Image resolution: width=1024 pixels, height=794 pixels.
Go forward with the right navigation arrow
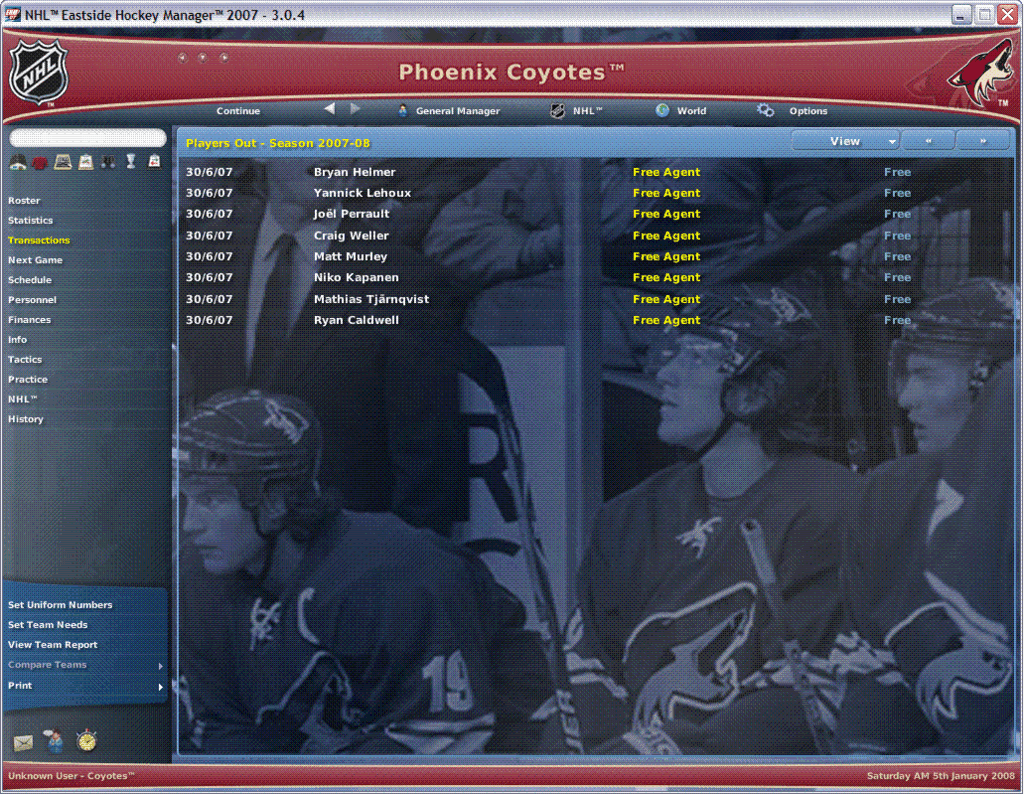(355, 109)
